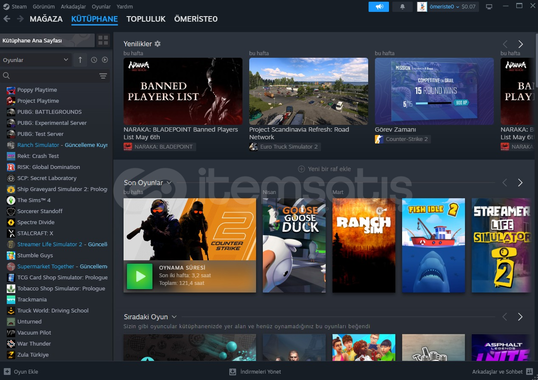Open the Project Scandinavia Refresh news thumbnail
The image size is (538, 380).
pyautogui.click(x=308, y=91)
